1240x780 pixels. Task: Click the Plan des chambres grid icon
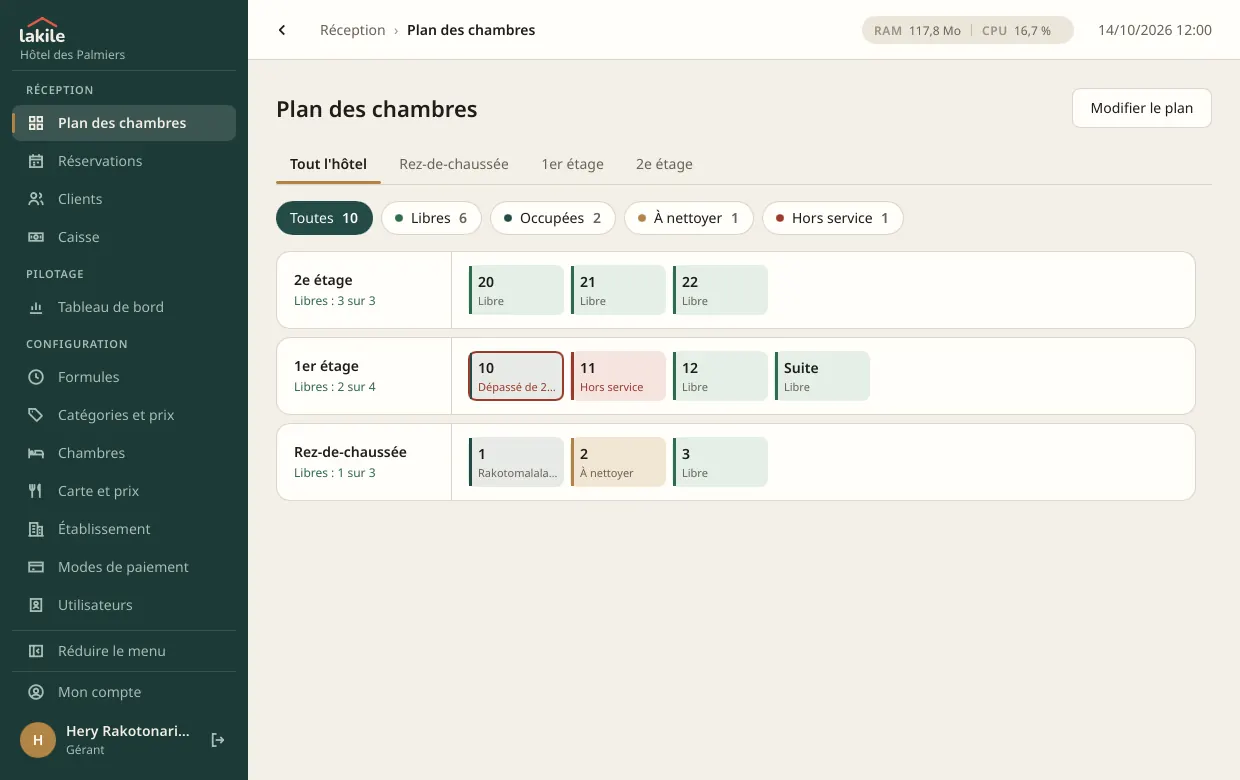click(x=36, y=123)
